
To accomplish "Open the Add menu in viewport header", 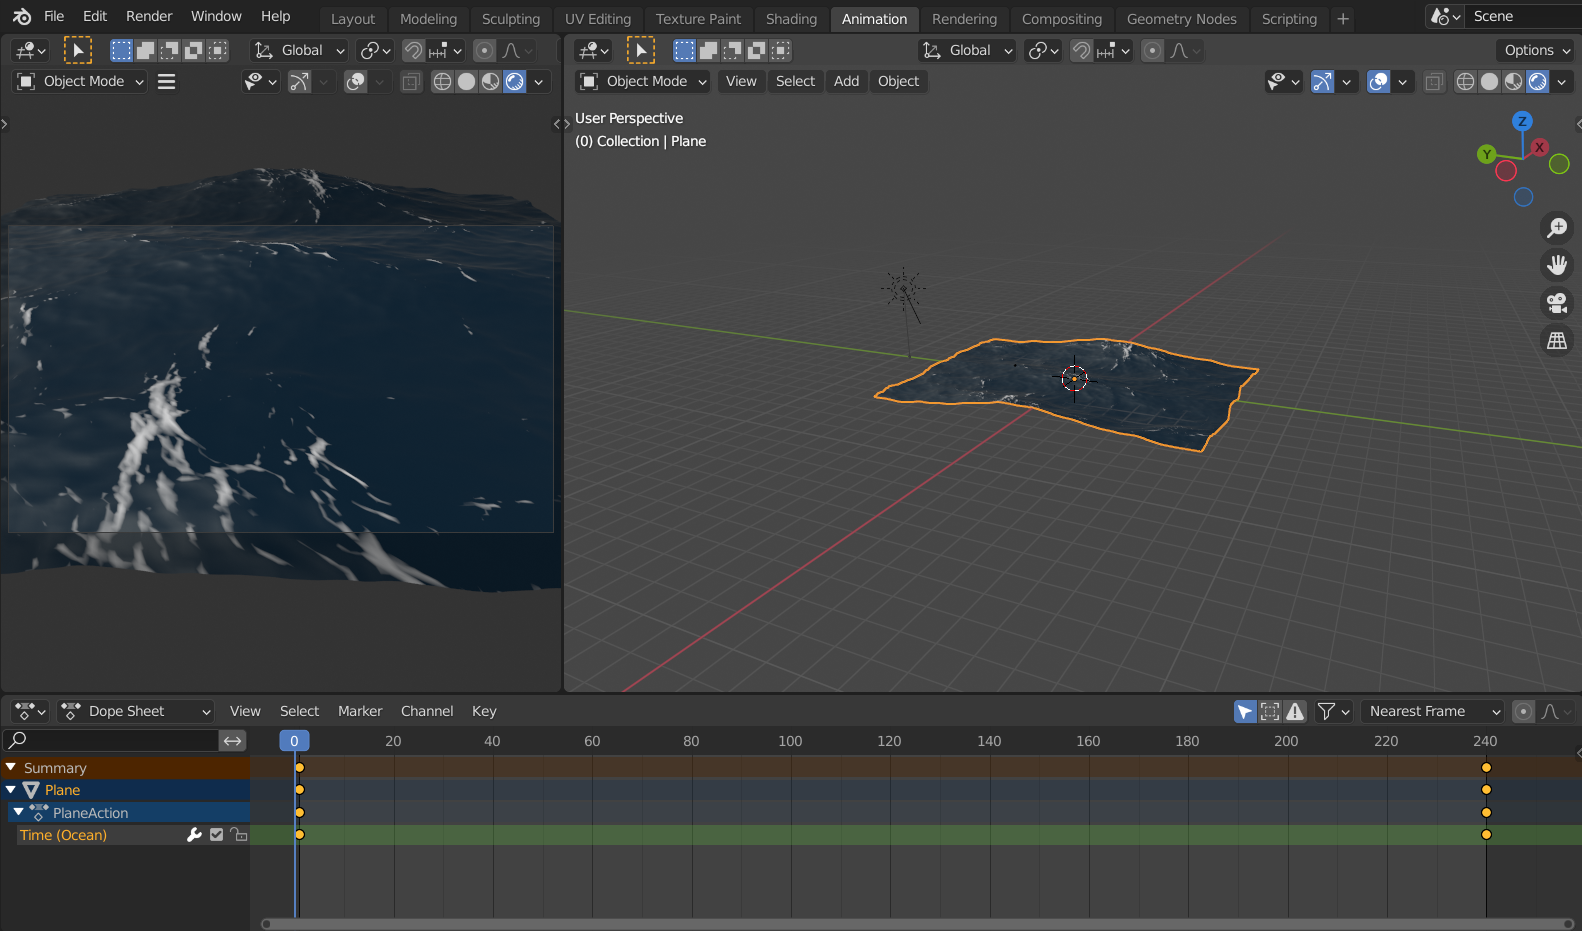I will [x=846, y=81].
